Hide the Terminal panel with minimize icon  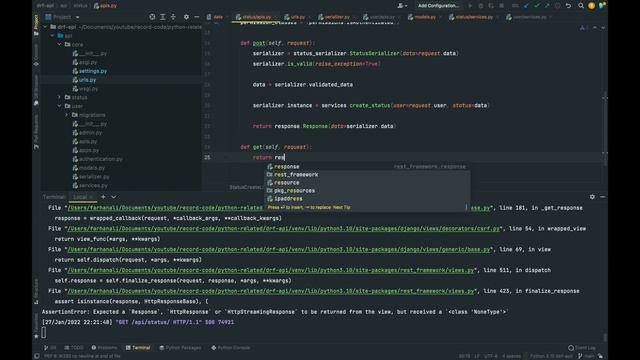click(x=602, y=197)
